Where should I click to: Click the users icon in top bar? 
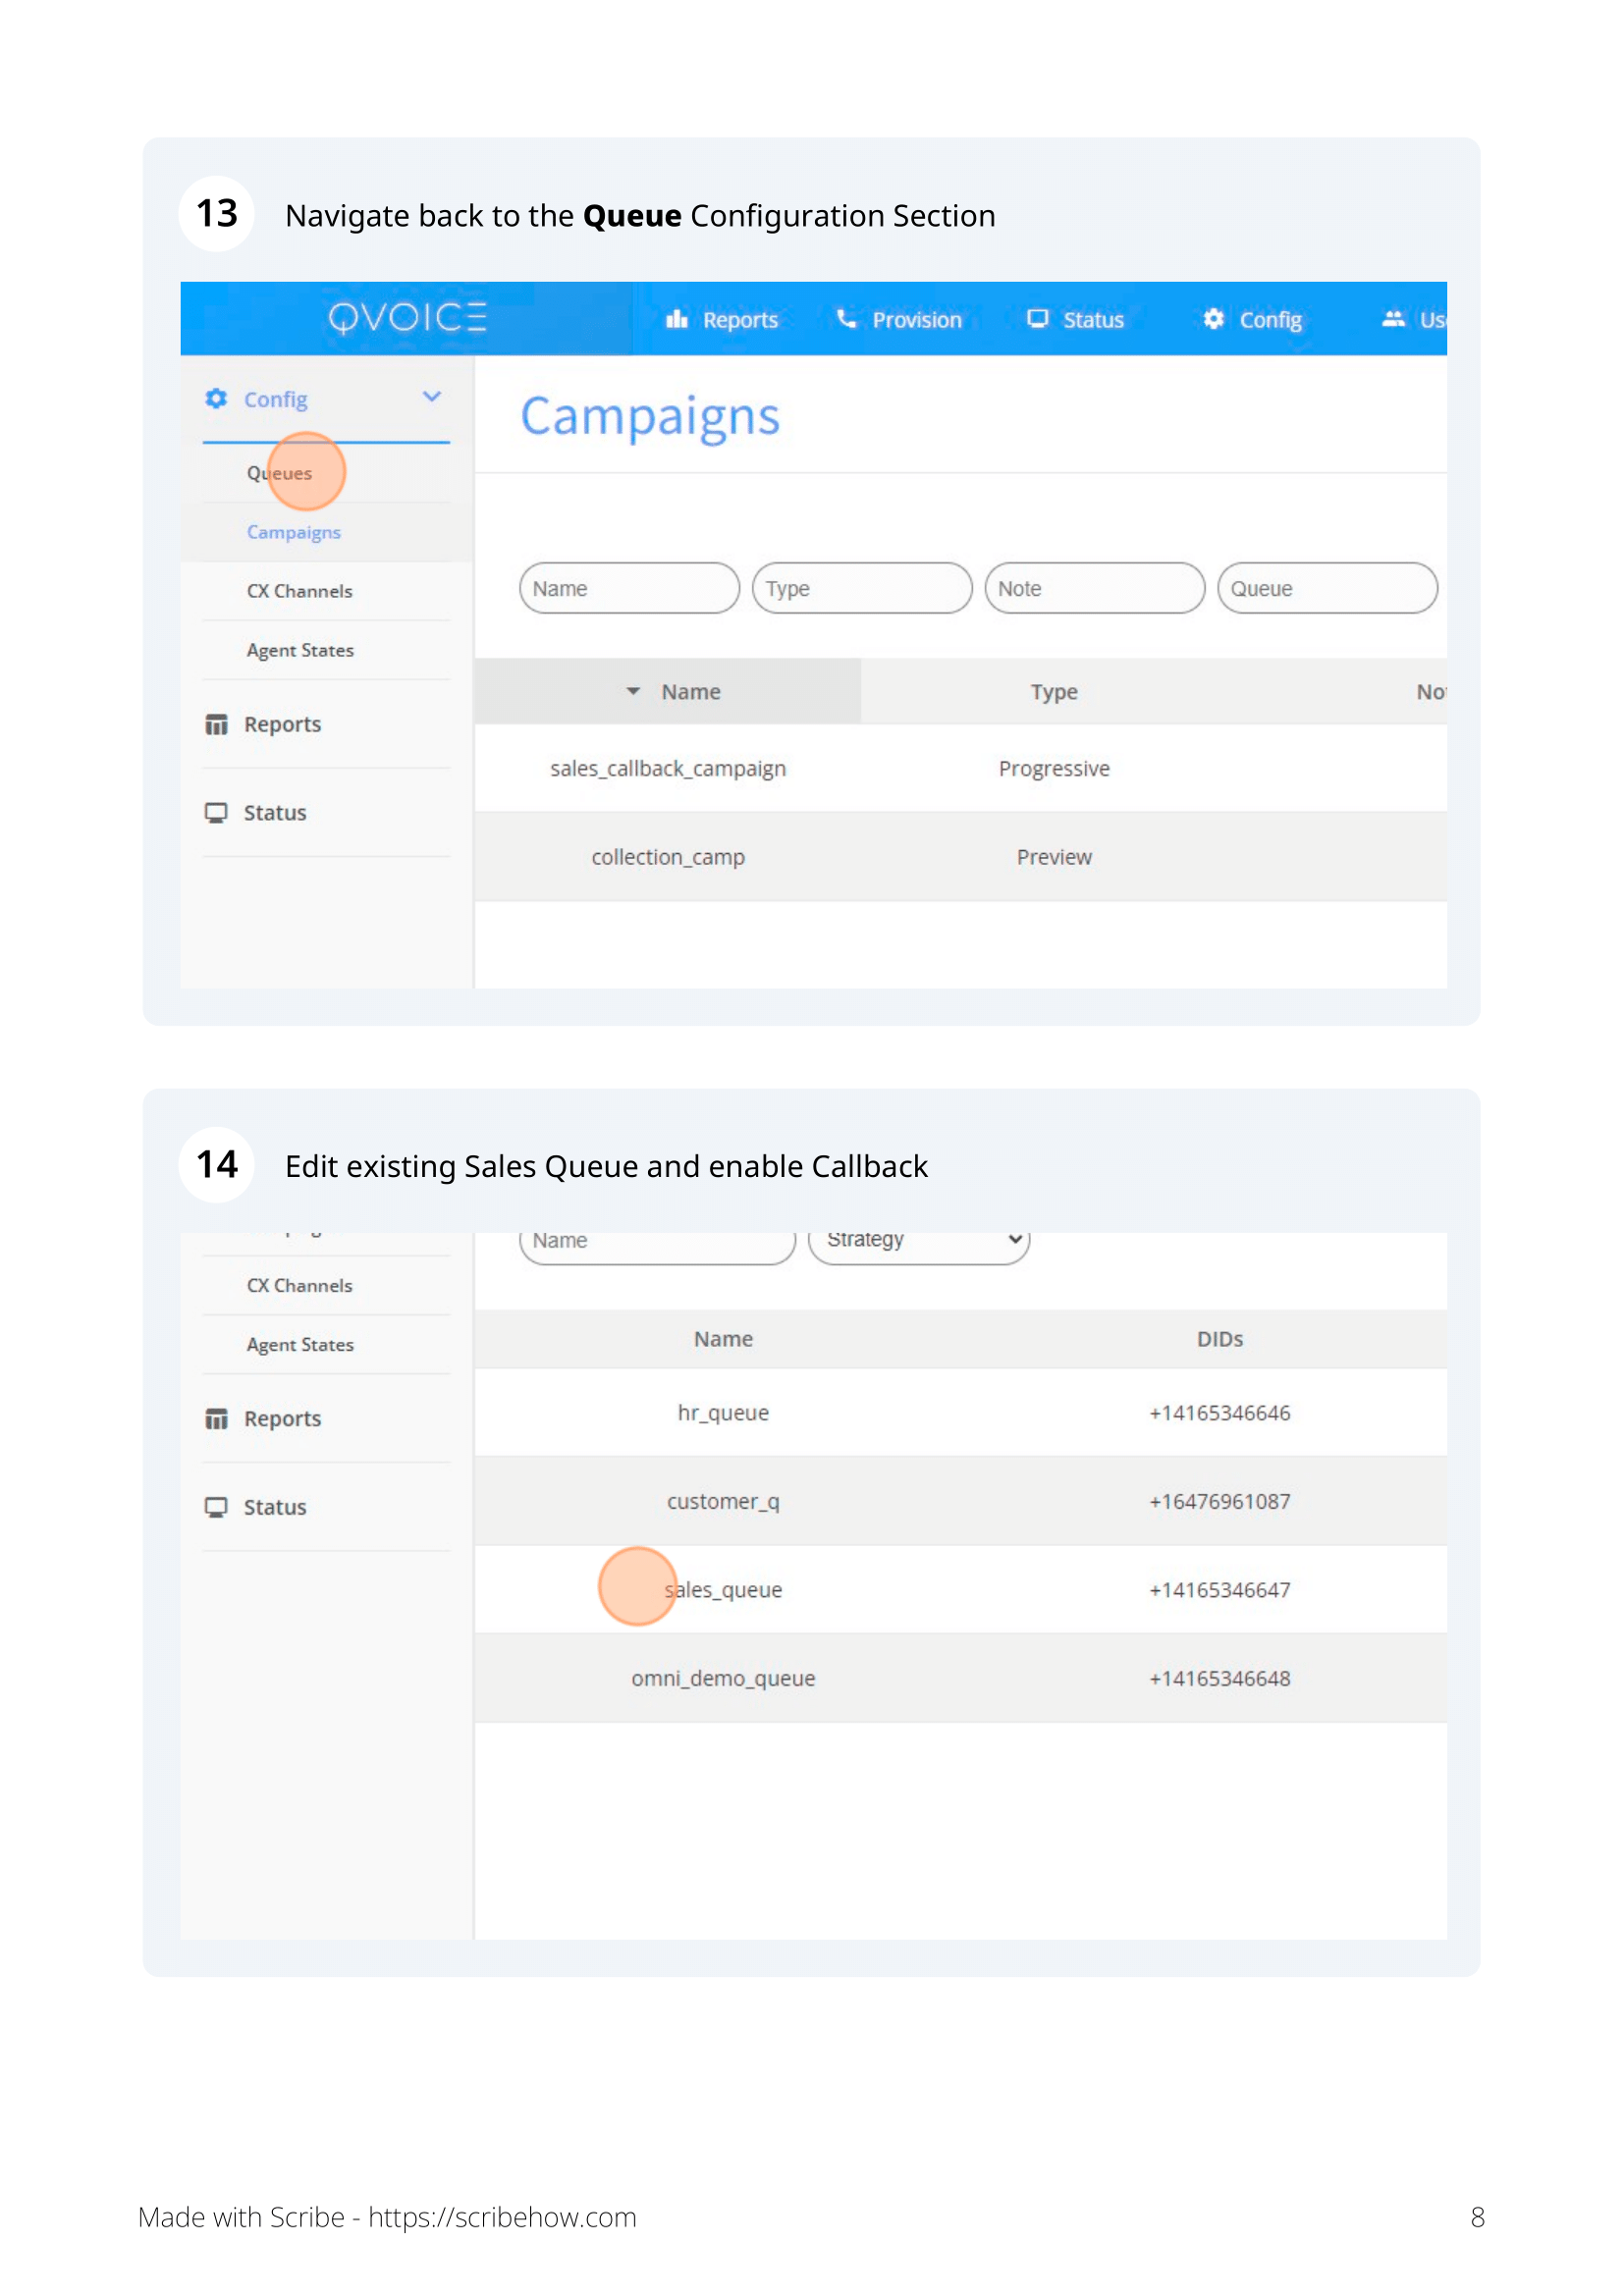(1393, 319)
